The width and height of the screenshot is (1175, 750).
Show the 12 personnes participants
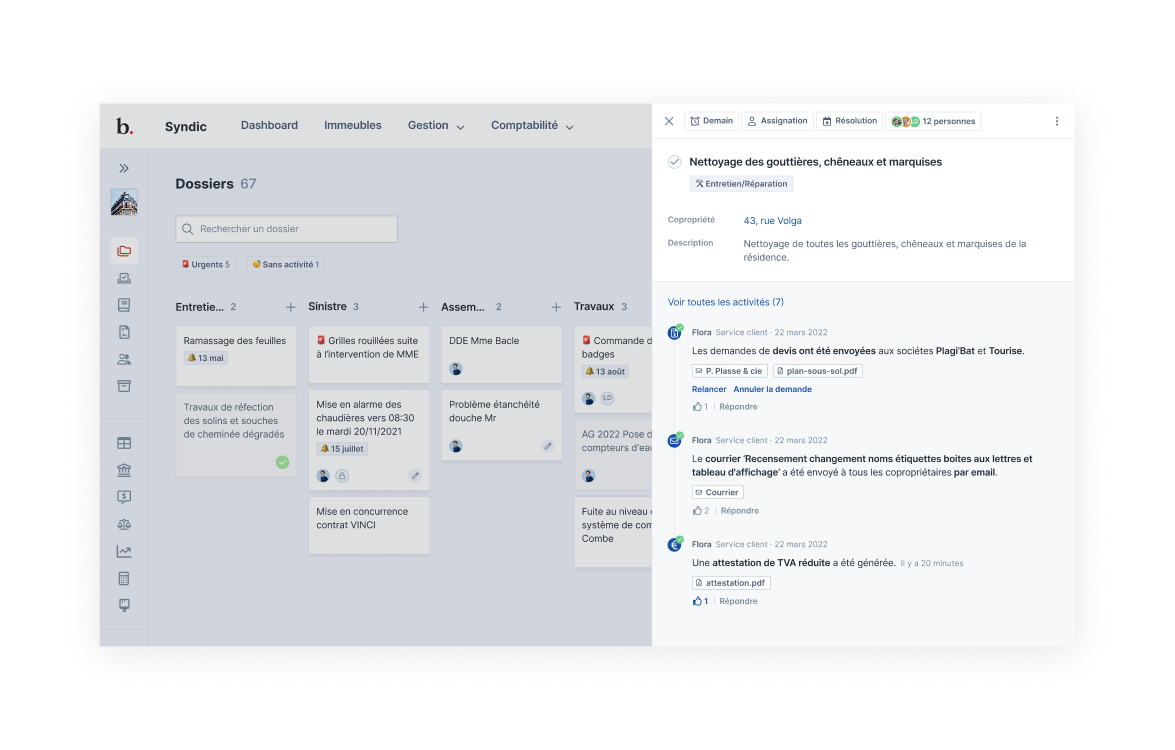point(933,121)
